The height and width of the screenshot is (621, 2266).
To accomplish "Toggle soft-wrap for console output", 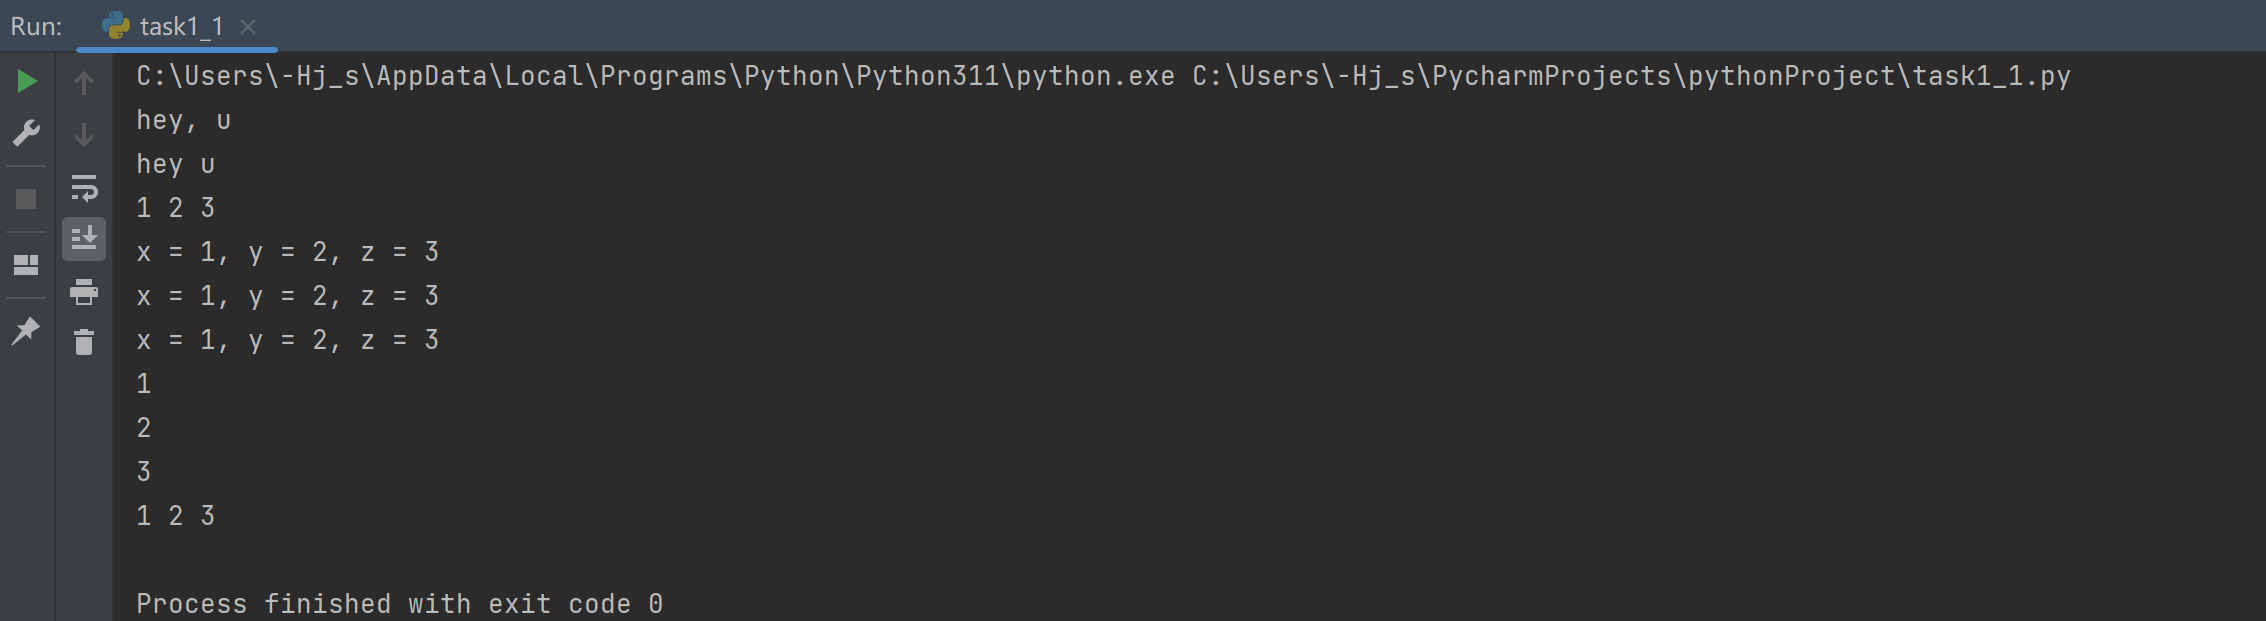I will (x=84, y=188).
